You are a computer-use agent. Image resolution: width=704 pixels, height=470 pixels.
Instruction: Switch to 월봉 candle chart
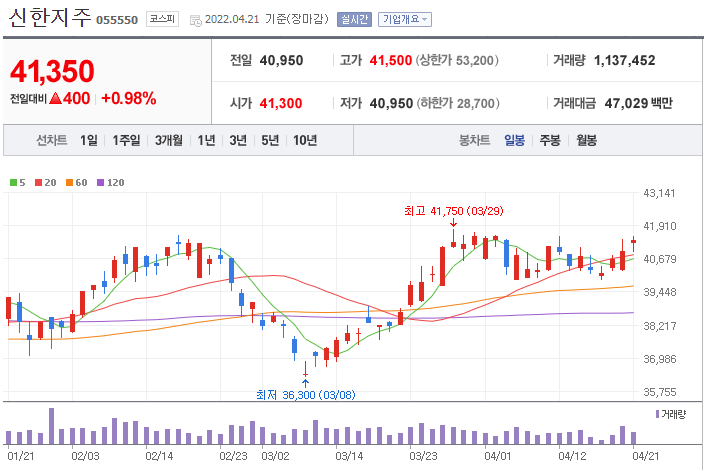pos(586,140)
